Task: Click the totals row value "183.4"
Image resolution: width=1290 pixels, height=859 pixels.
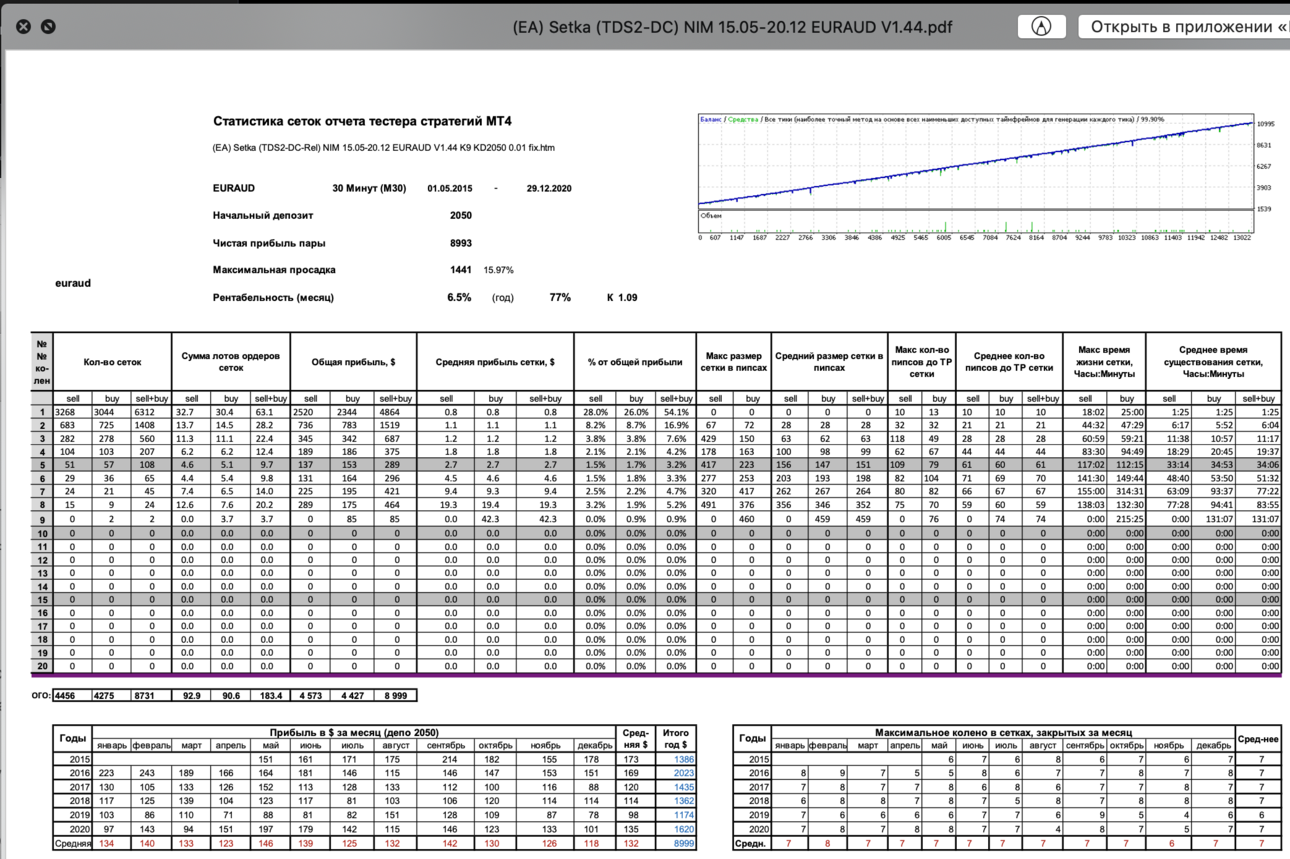Action: pyautogui.click(x=271, y=695)
